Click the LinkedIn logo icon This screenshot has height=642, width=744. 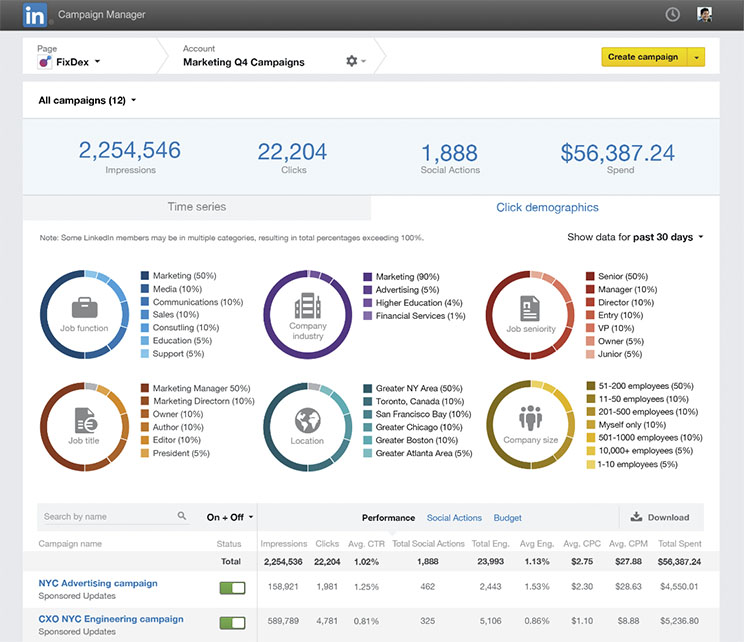[35, 15]
